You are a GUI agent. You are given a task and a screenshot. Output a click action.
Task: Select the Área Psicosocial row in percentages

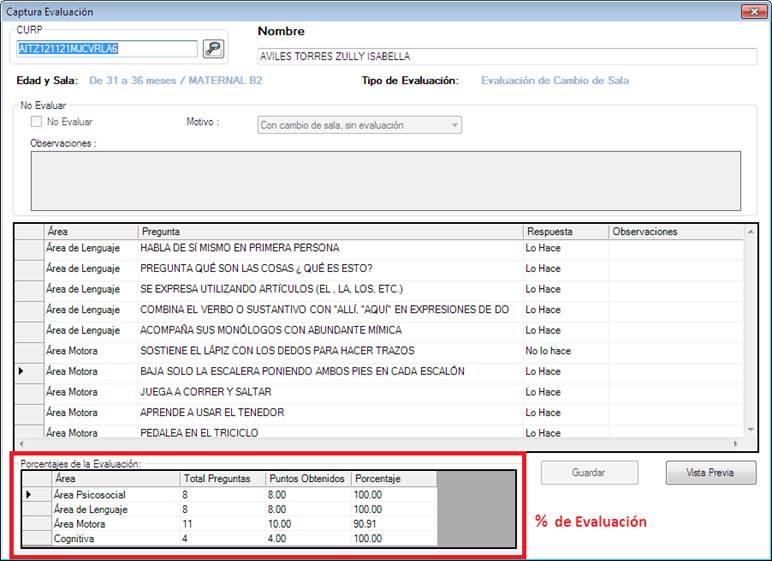click(x=229, y=495)
